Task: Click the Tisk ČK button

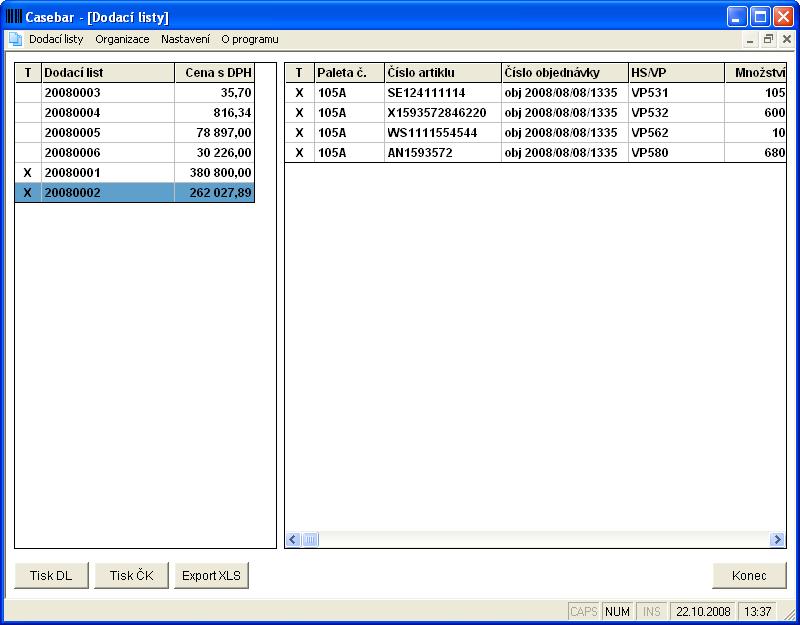Action: point(132,576)
